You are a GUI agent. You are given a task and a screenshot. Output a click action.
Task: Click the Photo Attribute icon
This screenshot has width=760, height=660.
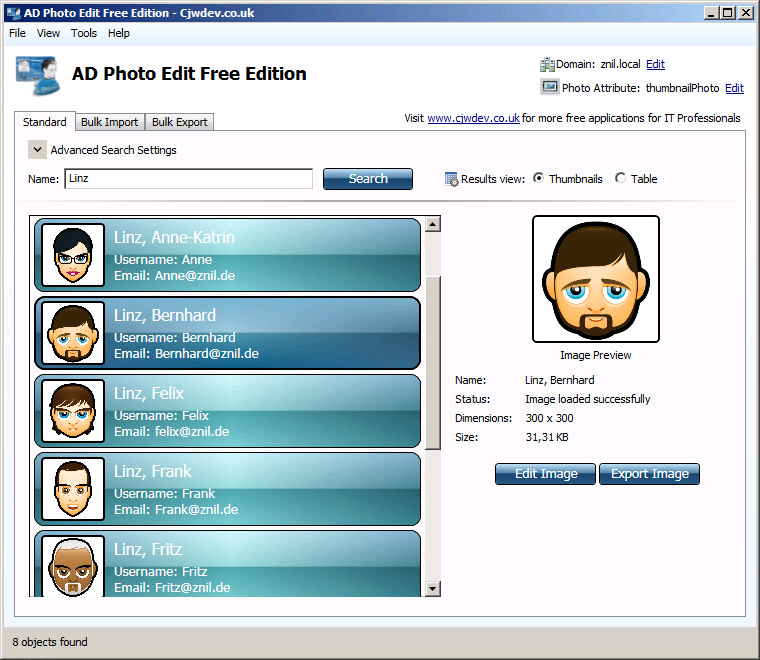(x=549, y=88)
